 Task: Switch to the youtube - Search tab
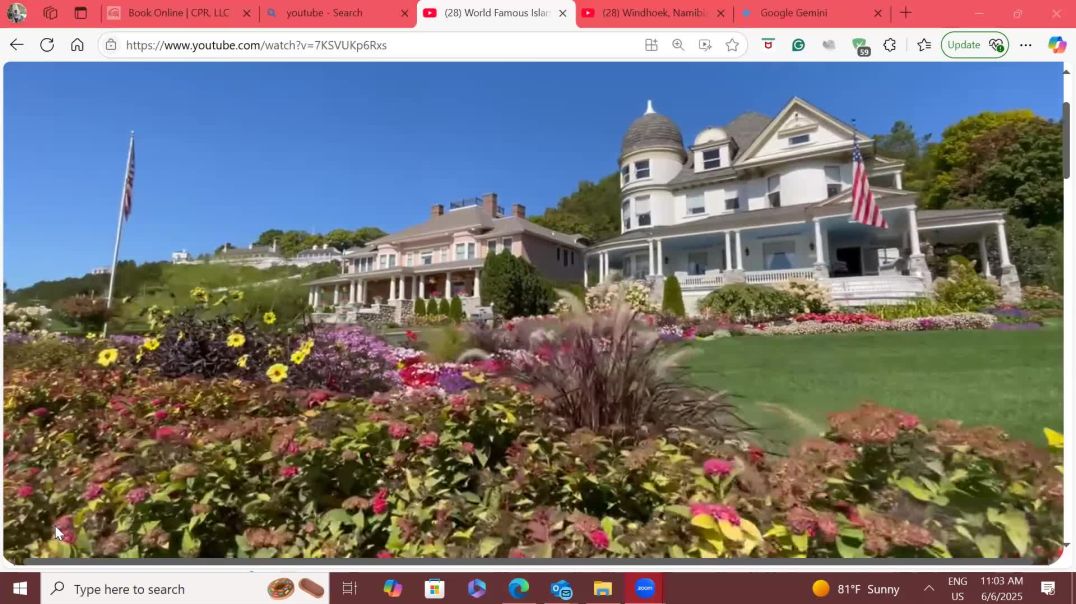(x=325, y=12)
